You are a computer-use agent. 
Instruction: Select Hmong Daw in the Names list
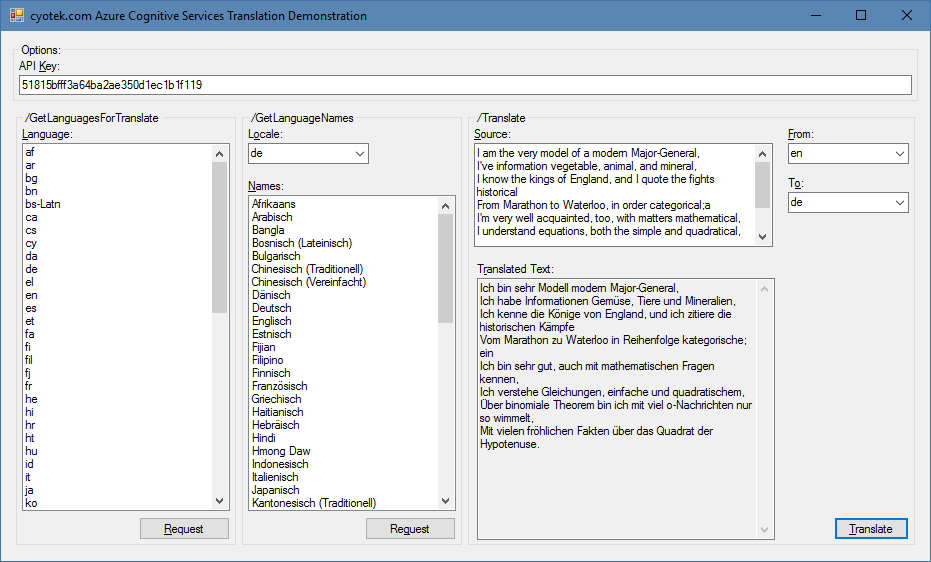pyautogui.click(x=344, y=452)
